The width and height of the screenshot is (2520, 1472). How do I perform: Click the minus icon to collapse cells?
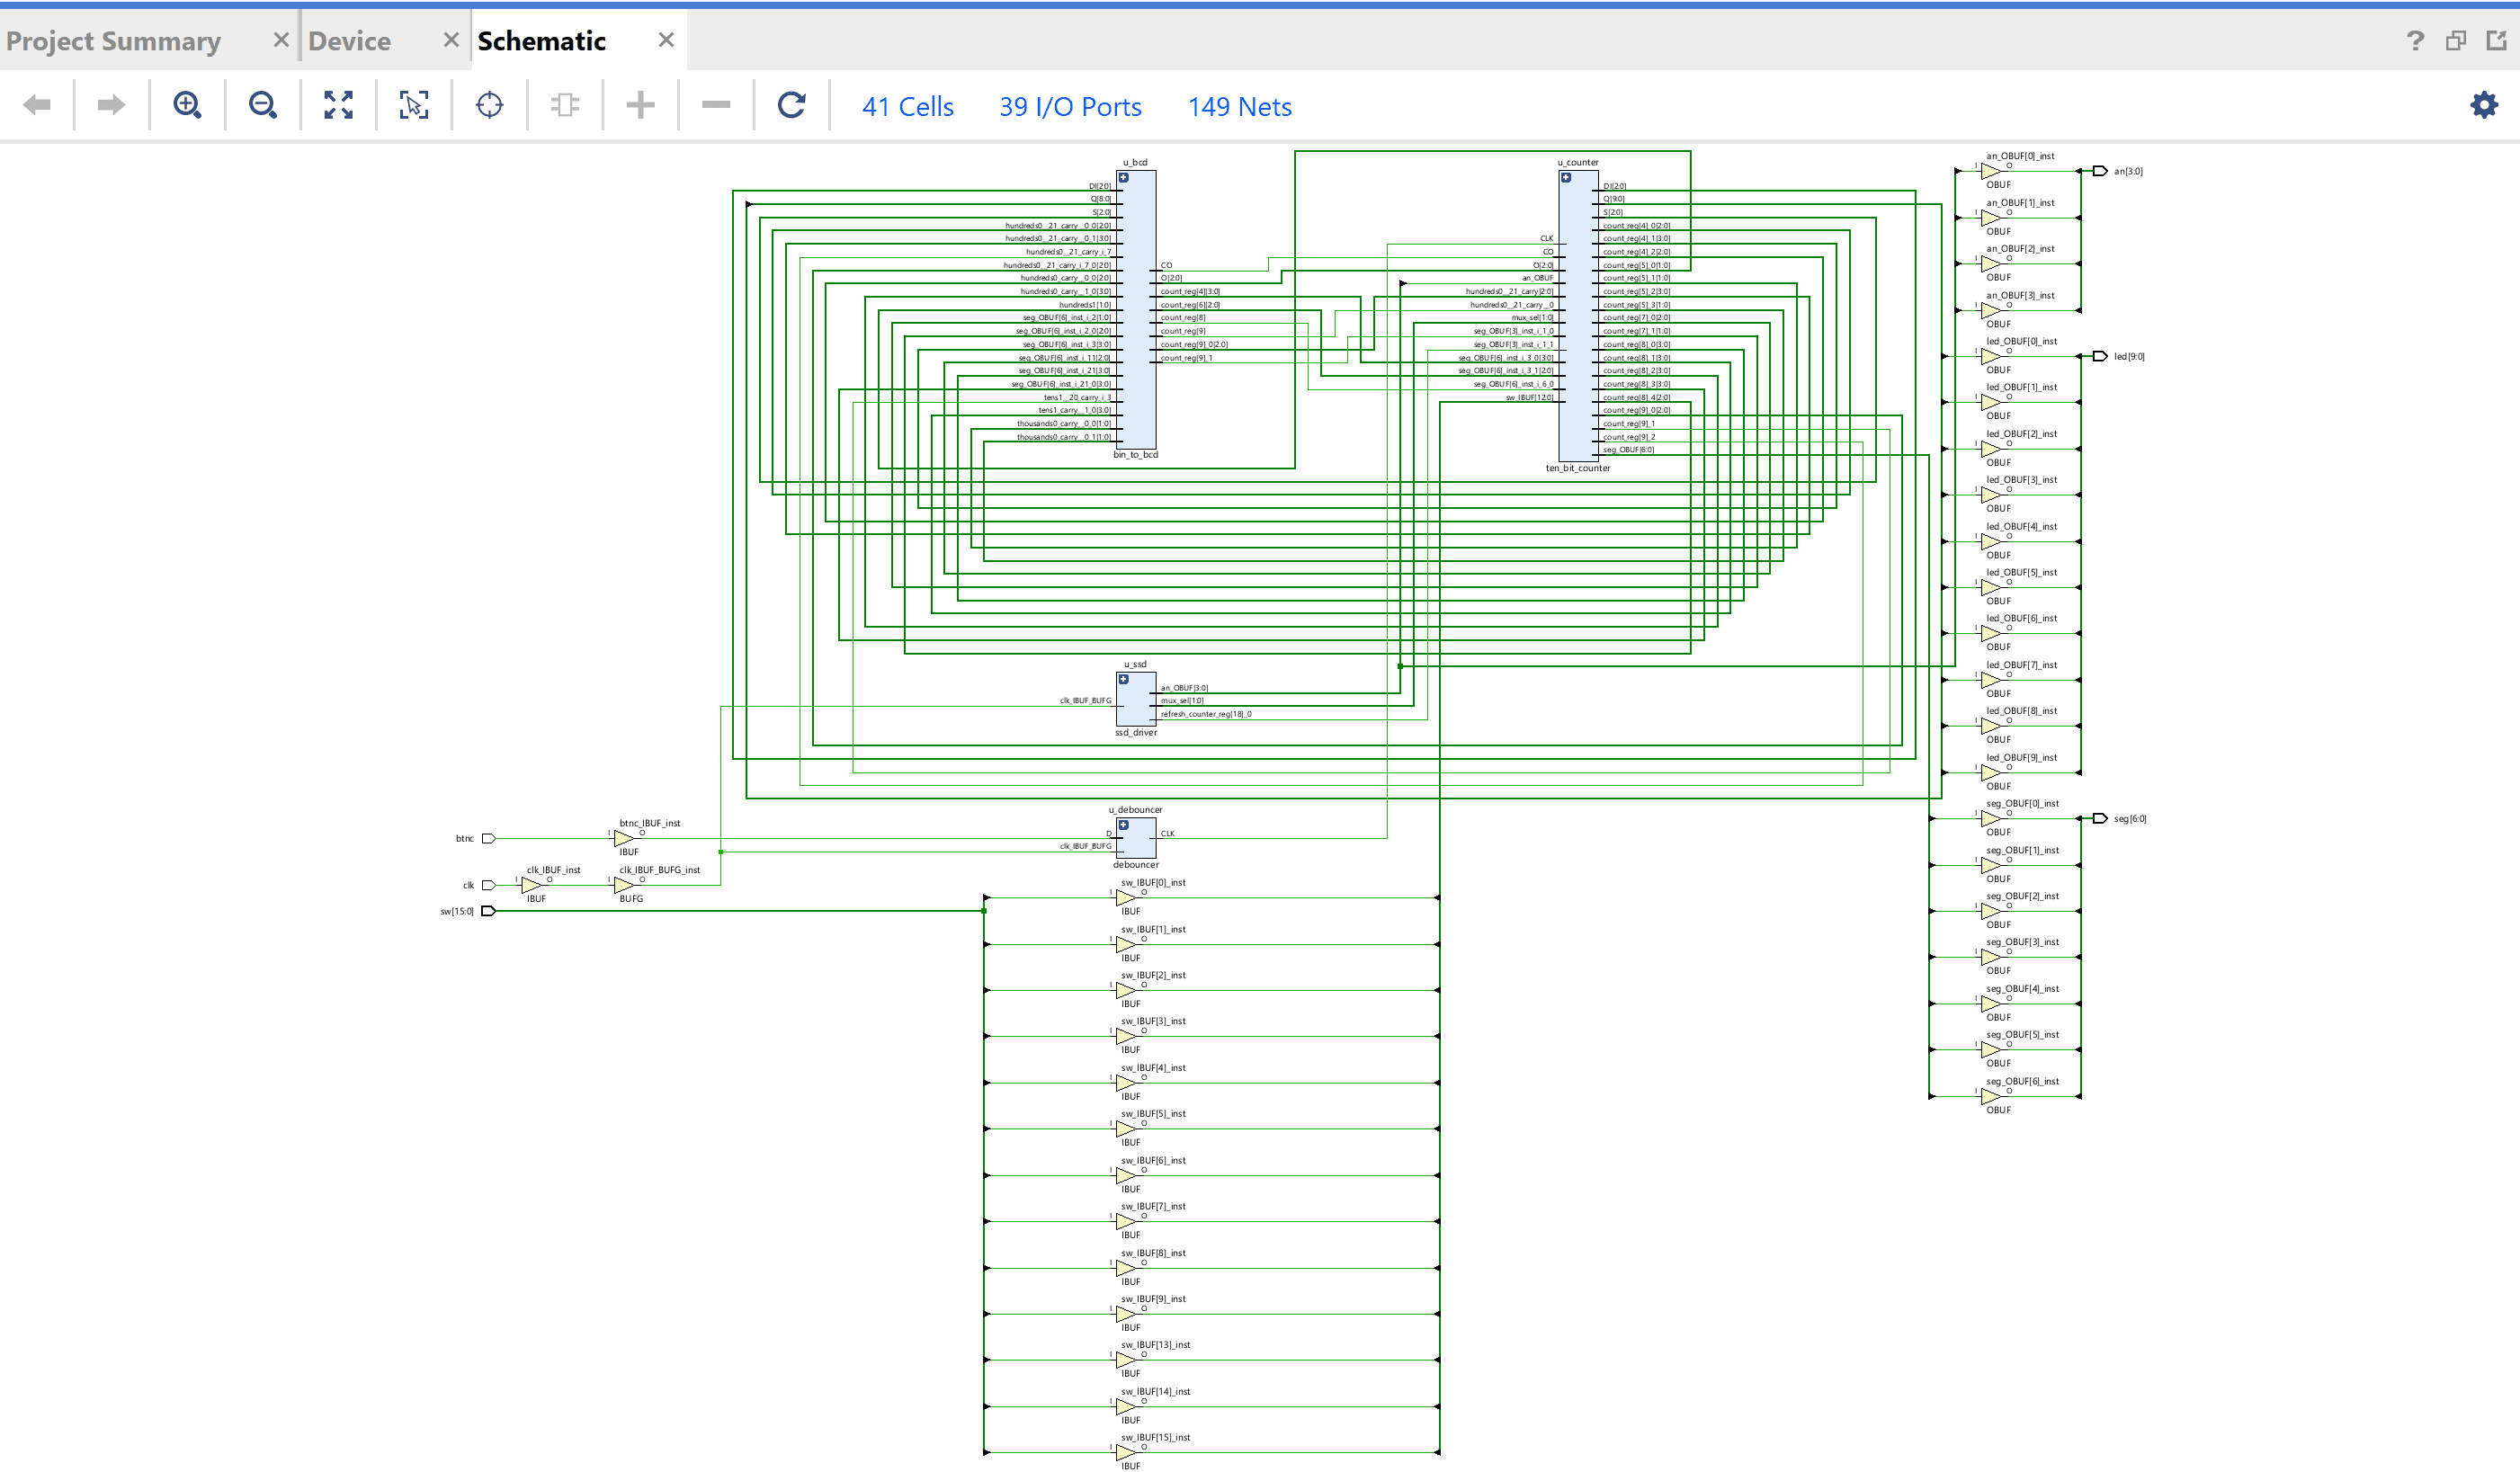[716, 104]
